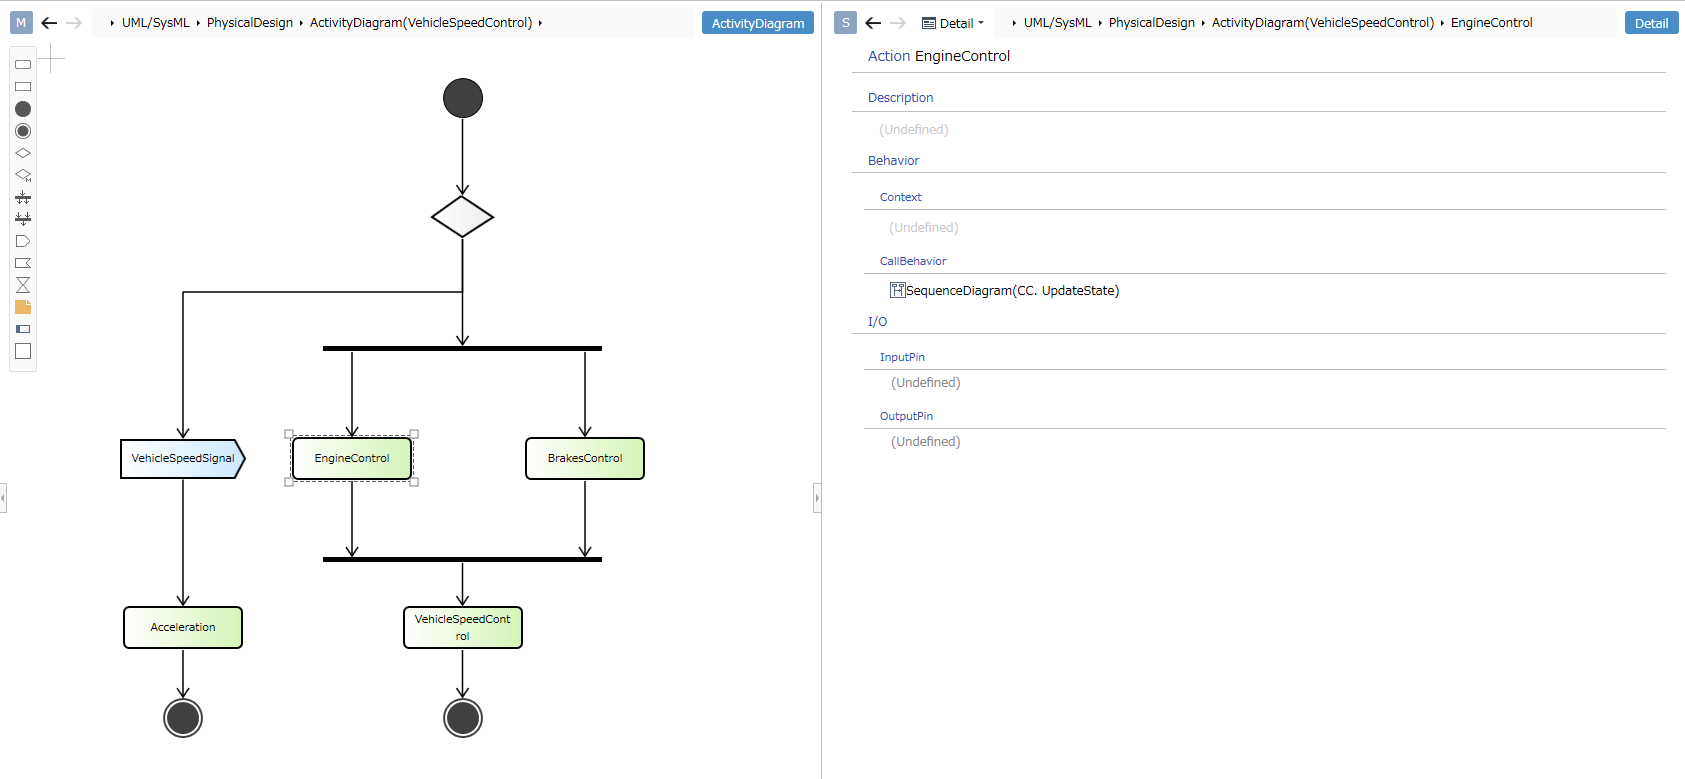This screenshot has height=779, width=1685.
Task: Click the S pane badge
Action: pyautogui.click(x=845, y=22)
